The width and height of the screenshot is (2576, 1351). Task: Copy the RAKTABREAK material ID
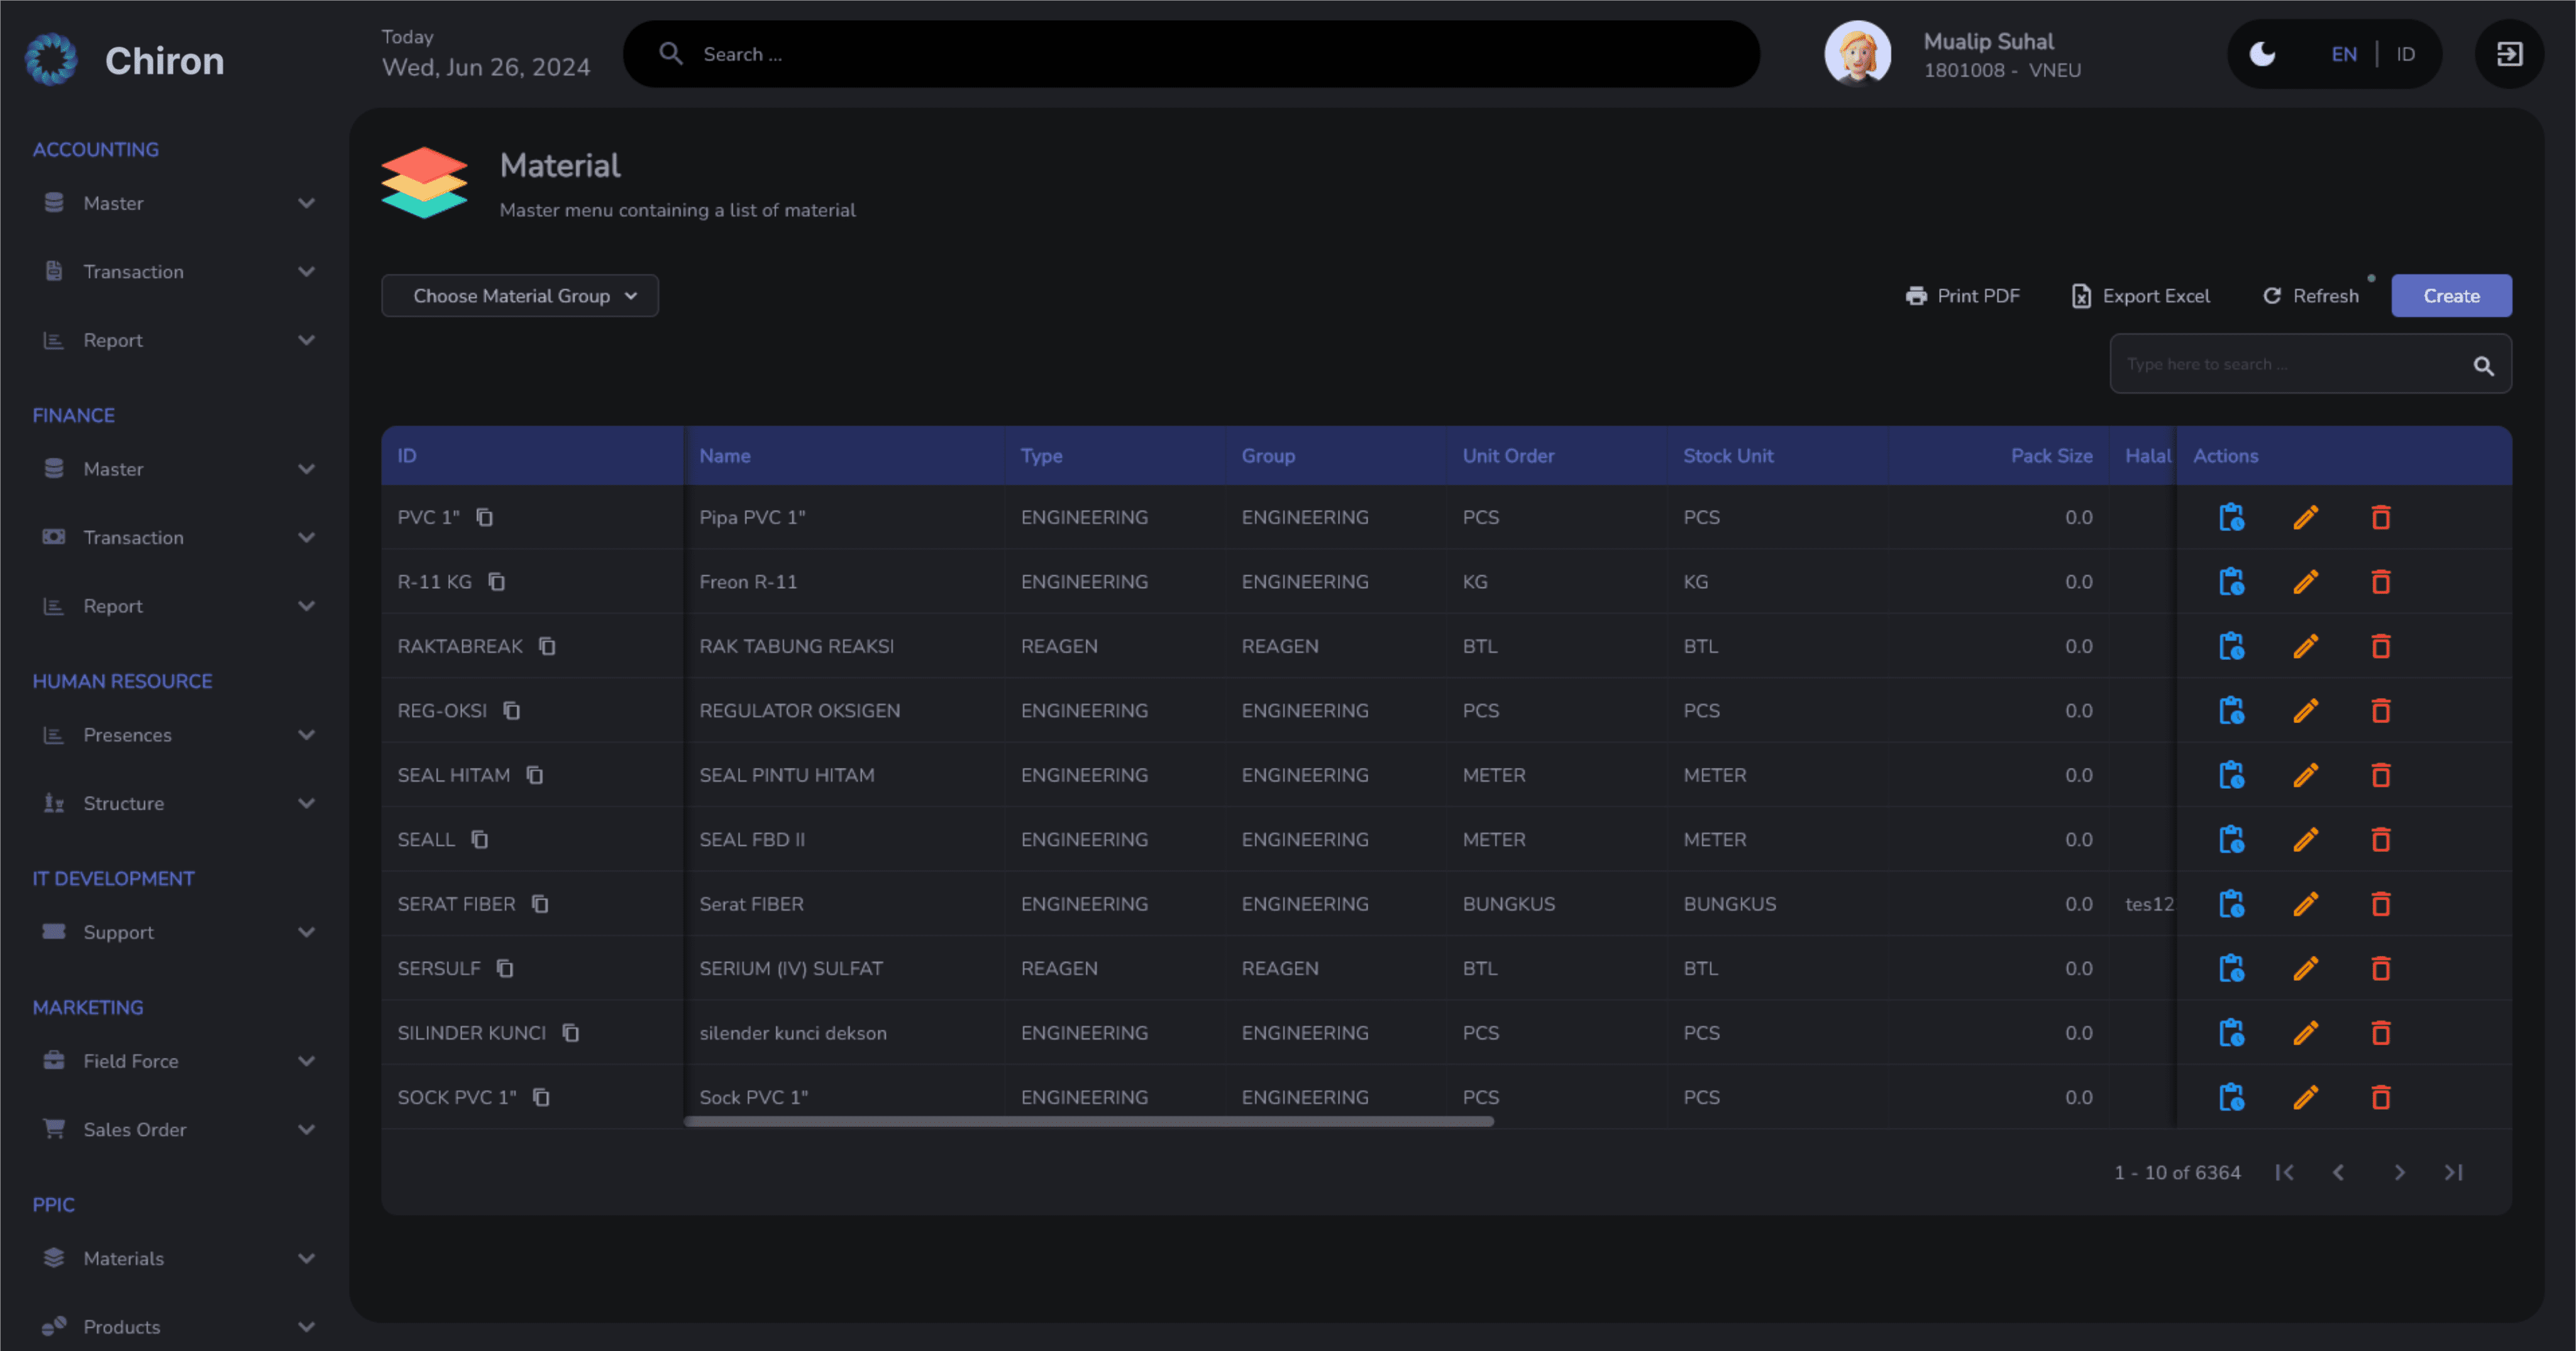(547, 646)
